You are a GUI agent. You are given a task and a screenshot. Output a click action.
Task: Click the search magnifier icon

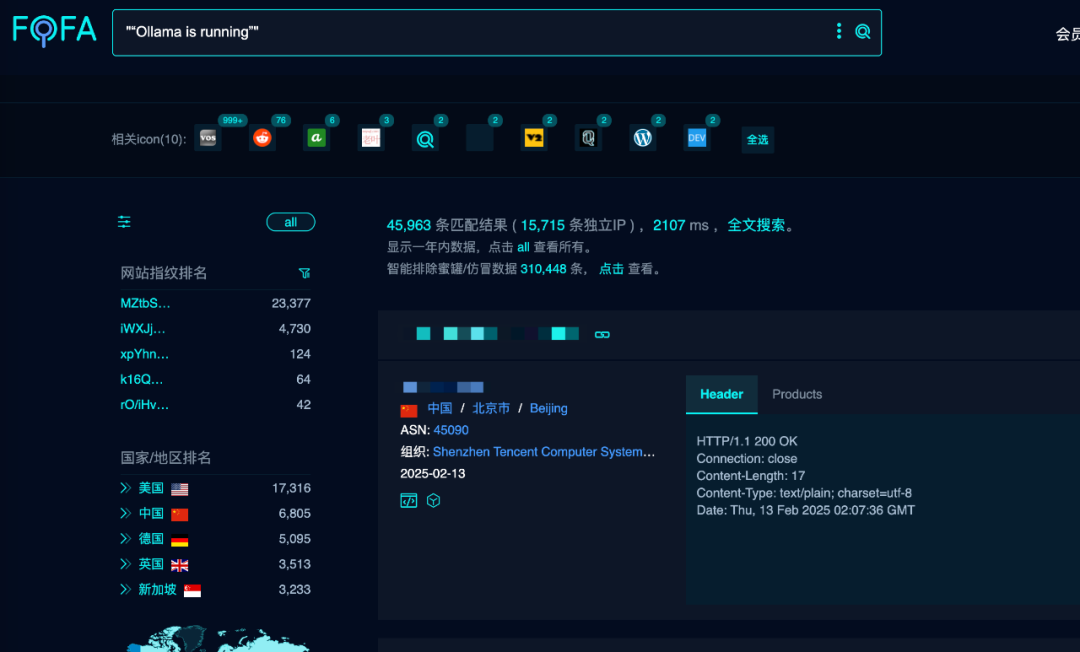pos(862,31)
